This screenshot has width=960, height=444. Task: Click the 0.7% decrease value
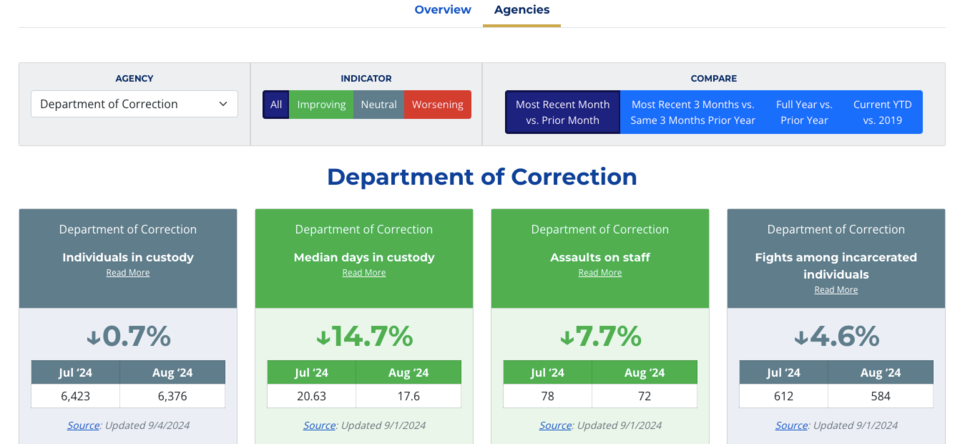[x=137, y=336]
